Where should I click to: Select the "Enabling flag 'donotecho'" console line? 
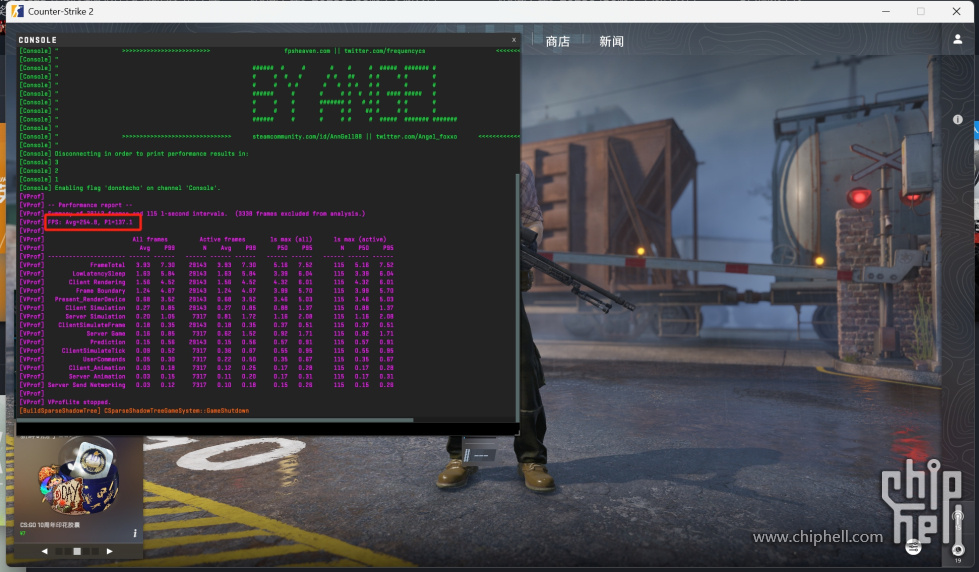(x=137, y=188)
